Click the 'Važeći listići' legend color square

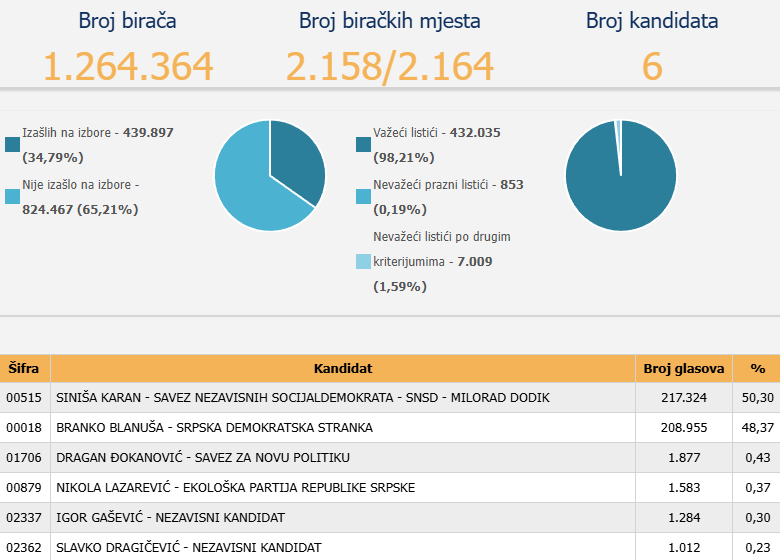click(364, 145)
